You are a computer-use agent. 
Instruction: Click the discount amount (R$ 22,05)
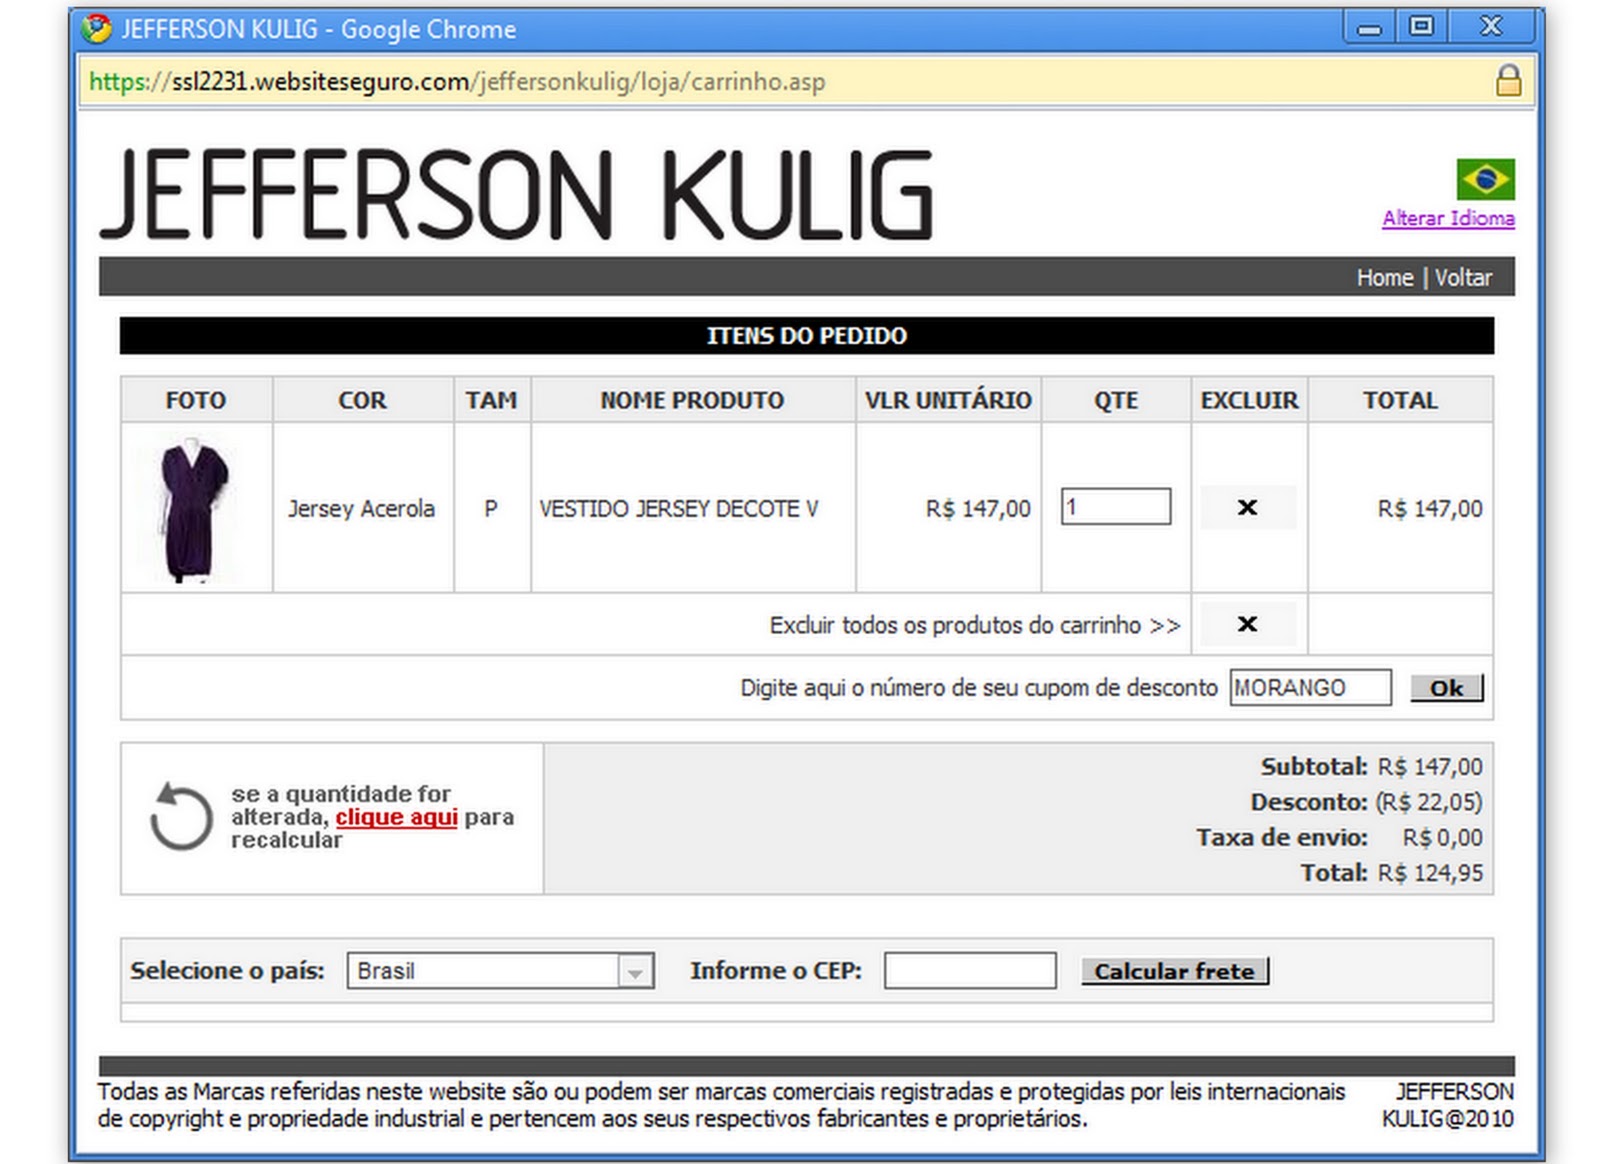[1429, 802]
